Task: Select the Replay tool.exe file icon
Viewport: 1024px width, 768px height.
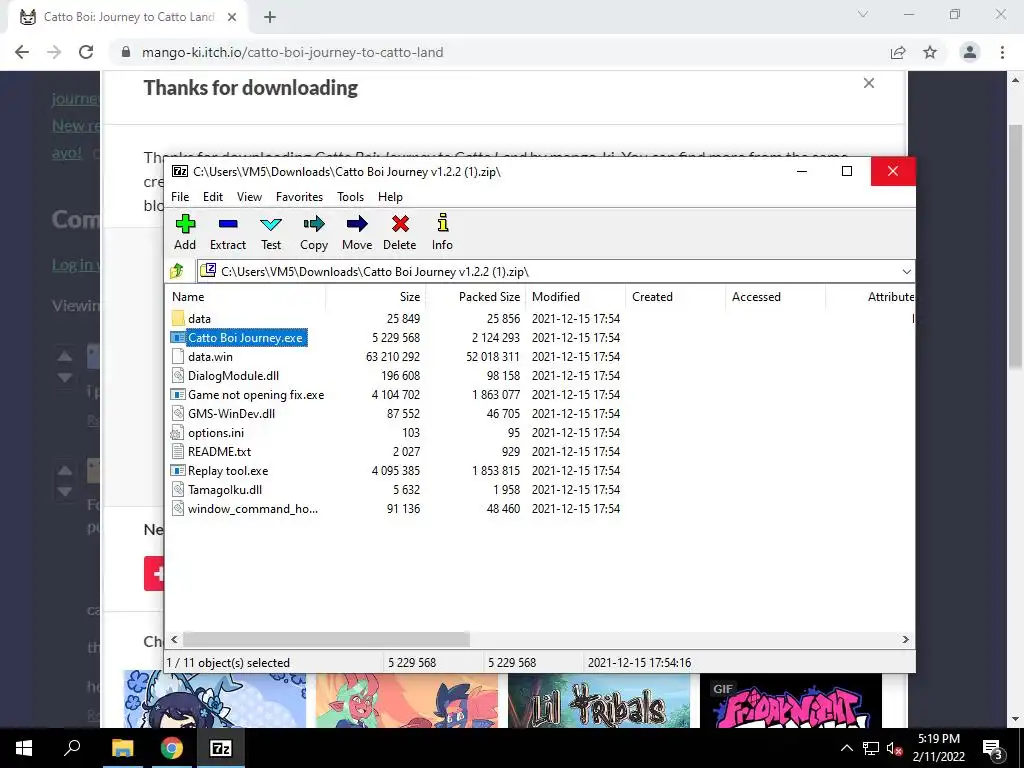Action: (178, 470)
